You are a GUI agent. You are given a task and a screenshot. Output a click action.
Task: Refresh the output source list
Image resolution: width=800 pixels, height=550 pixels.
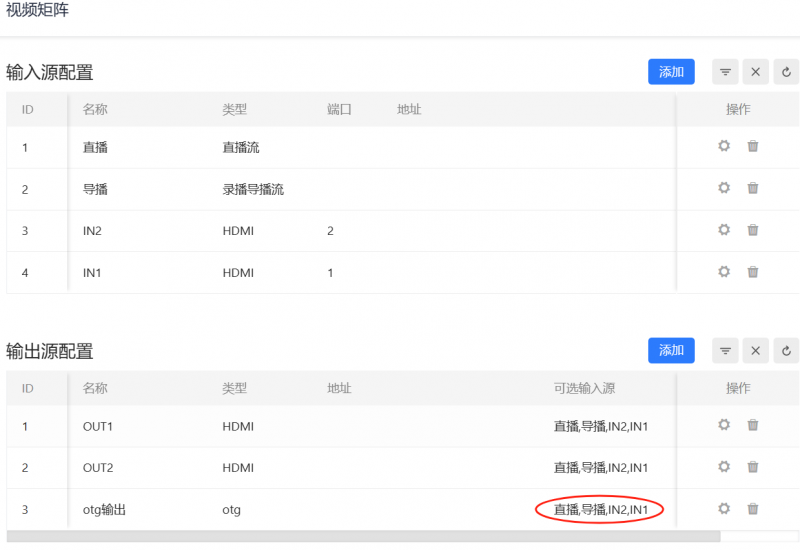click(786, 350)
